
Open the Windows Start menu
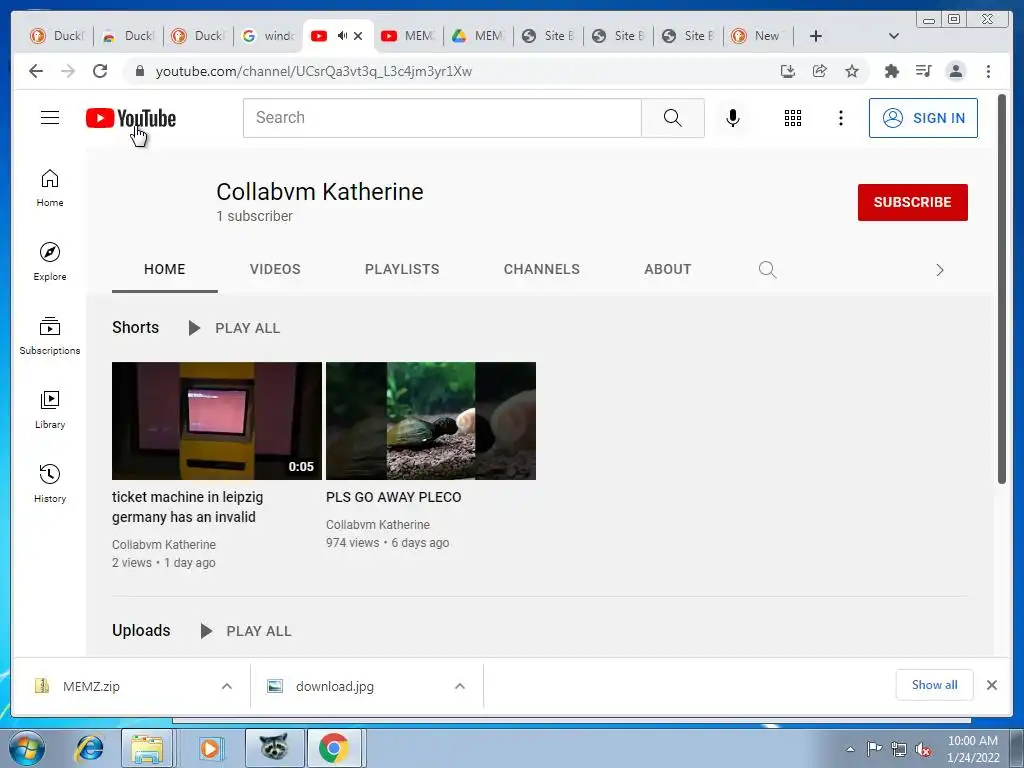click(x=27, y=748)
